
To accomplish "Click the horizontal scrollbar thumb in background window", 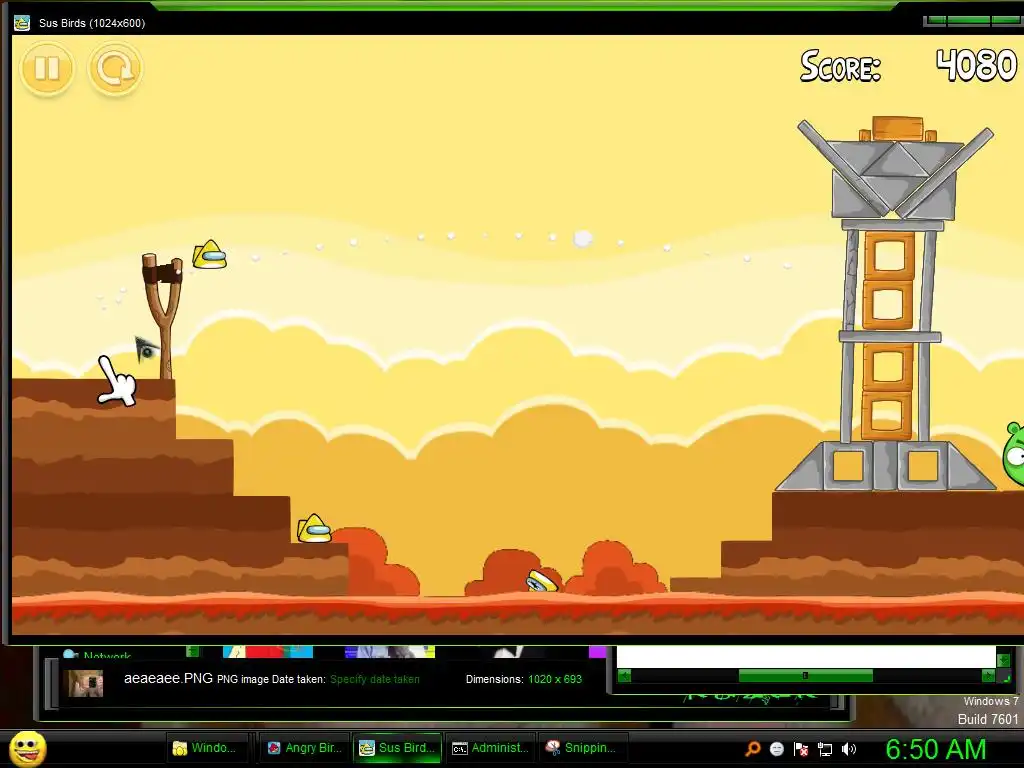I will coord(805,676).
